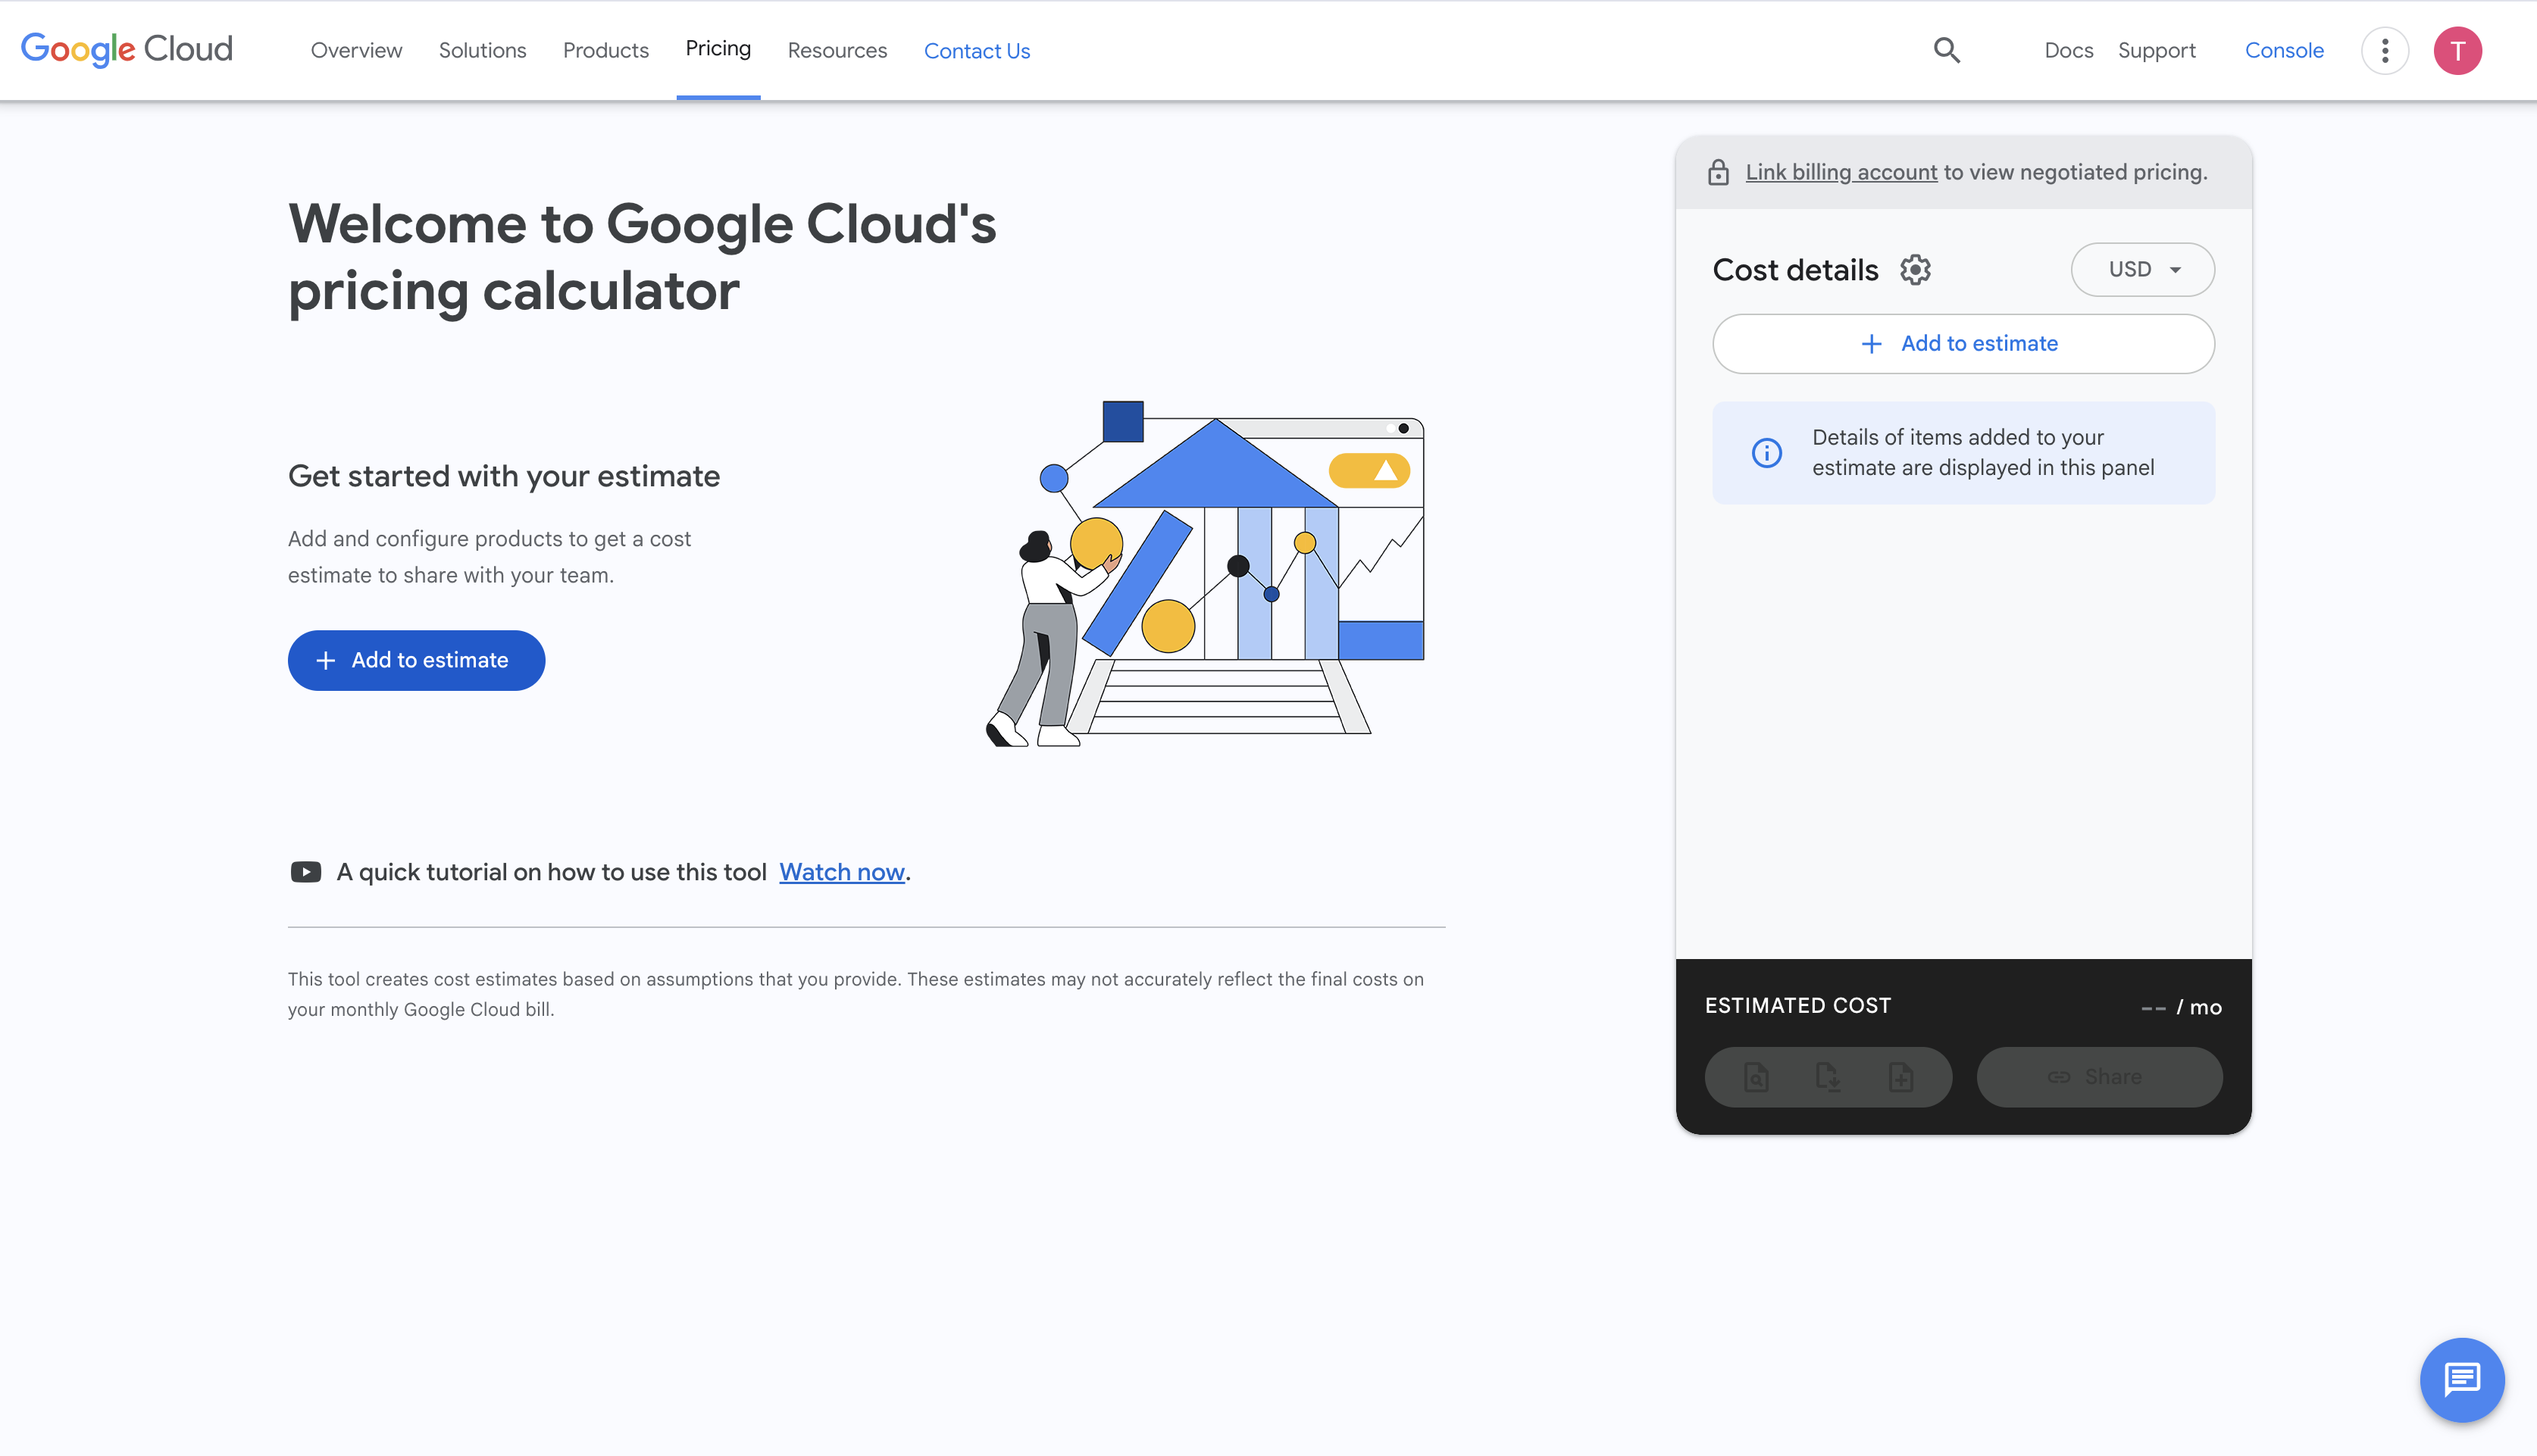Open the user account avatar T
Image resolution: width=2537 pixels, height=1456 pixels.
point(2457,50)
